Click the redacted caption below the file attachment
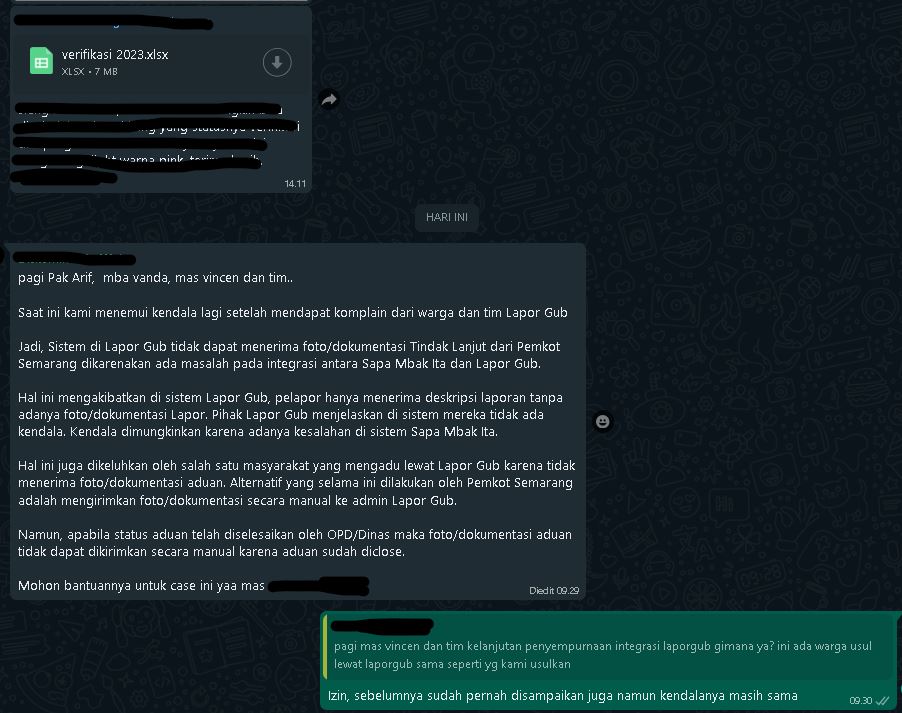Viewport: 902px width, 713px height. click(155, 144)
